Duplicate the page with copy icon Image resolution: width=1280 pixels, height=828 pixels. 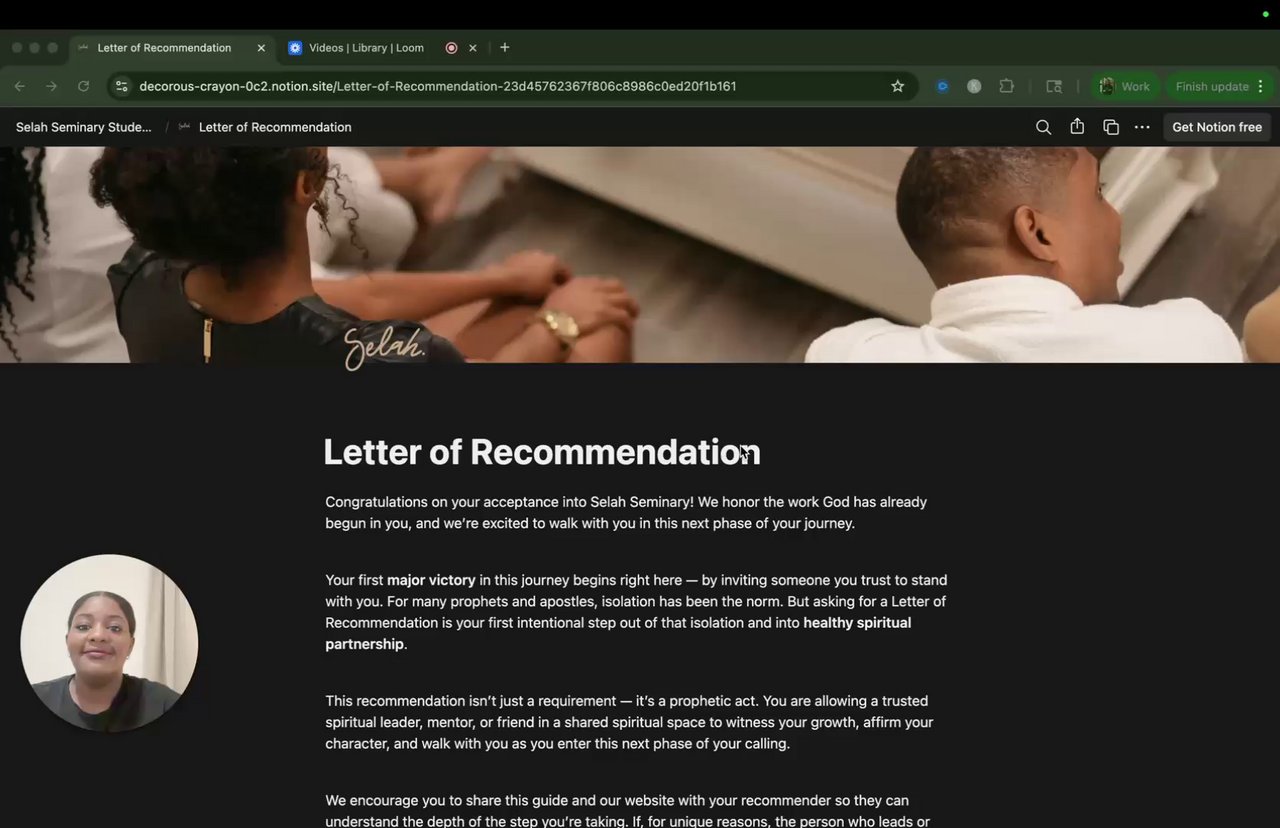coord(1110,127)
